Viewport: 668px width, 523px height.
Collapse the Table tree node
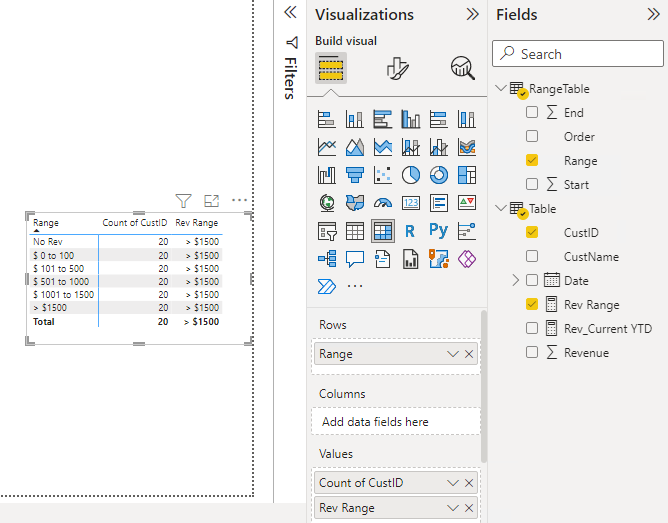tap(501, 208)
